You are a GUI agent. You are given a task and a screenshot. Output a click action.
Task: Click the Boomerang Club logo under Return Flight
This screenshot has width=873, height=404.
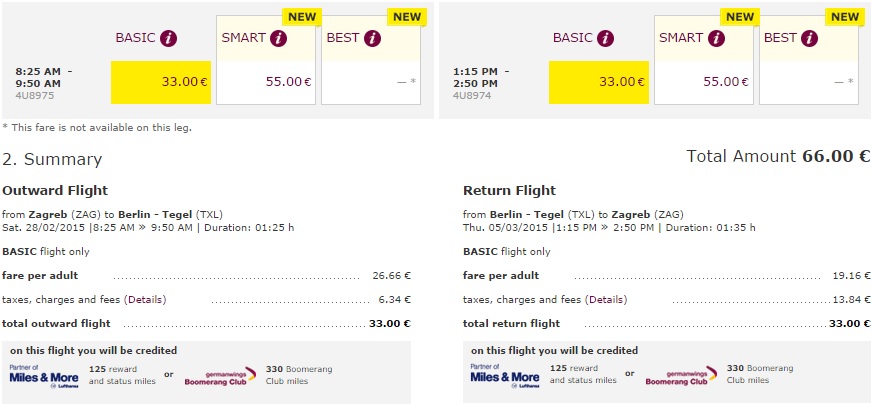682,375
